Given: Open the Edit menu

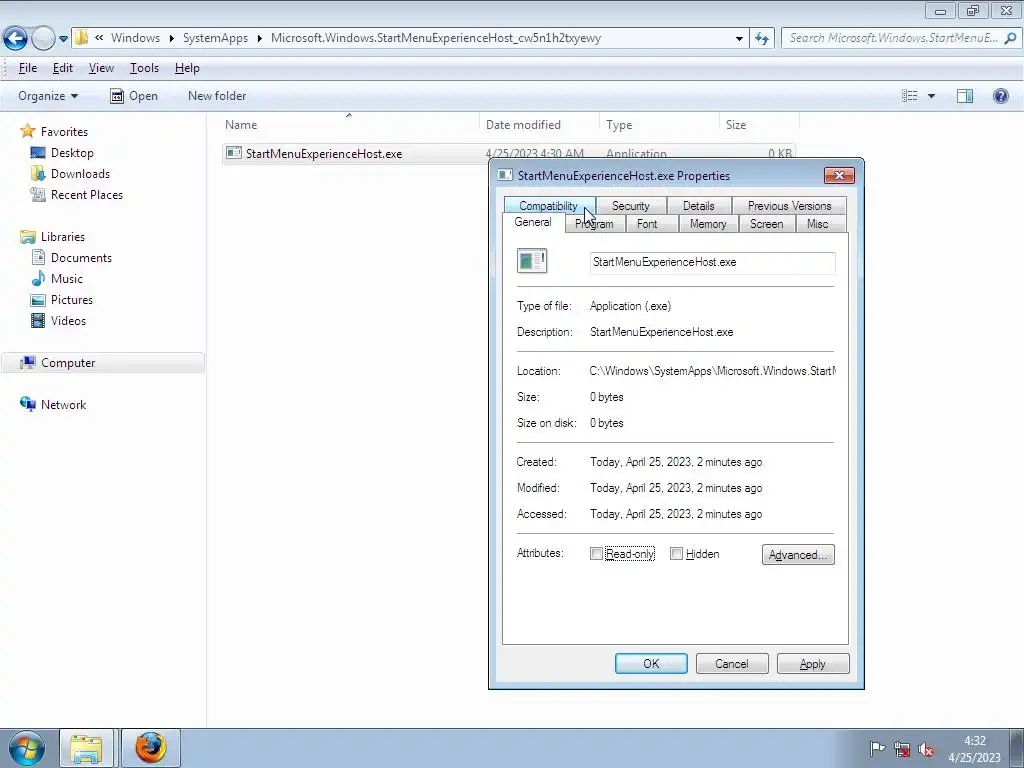Looking at the screenshot, I should [x=63, y=68].
